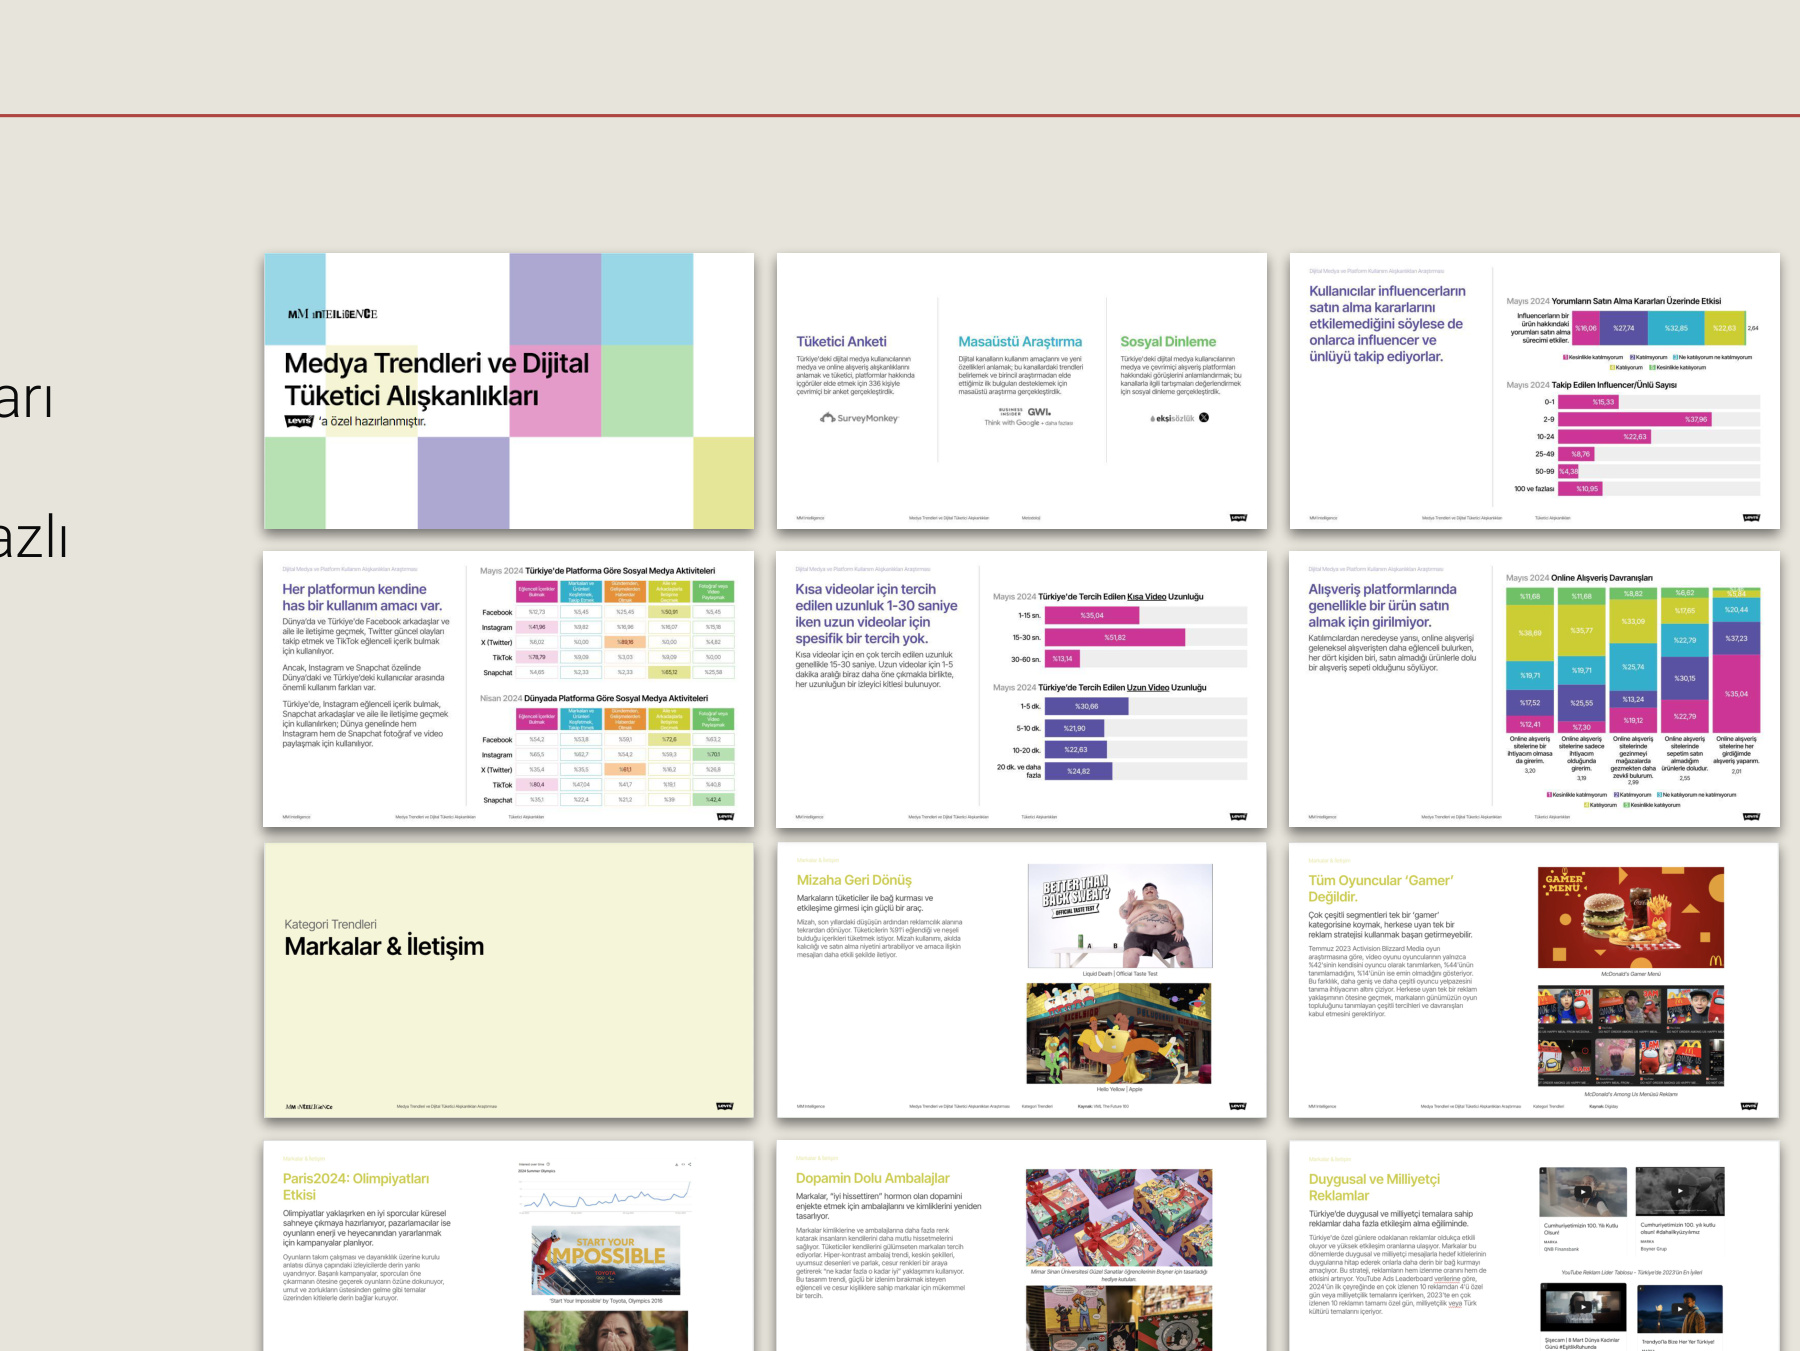Click the SurveyMonkey logo under Tüketici Anketi
Image resolution: width=1800 pixels, height=1351 pixels.
click(859, 418)
